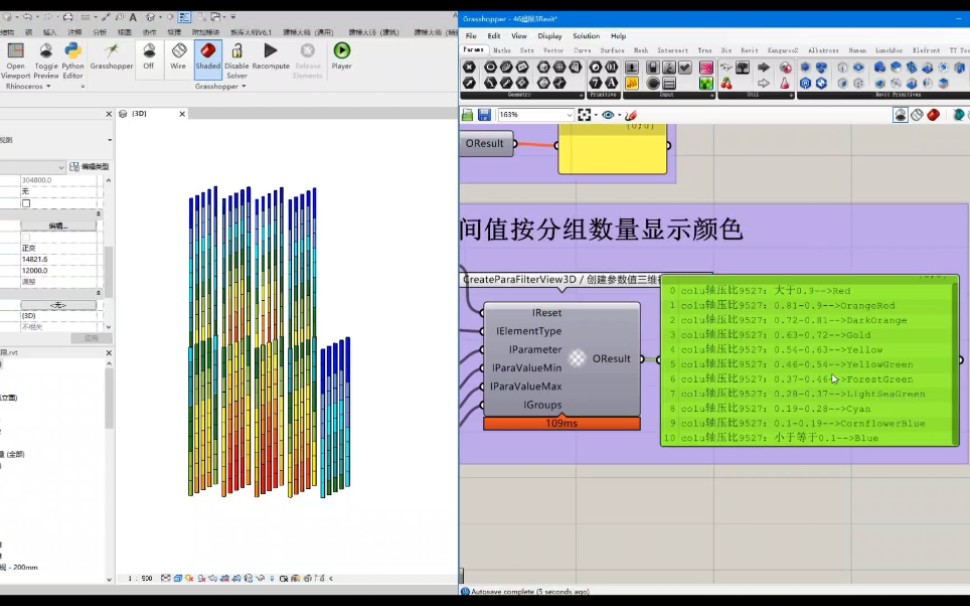Click the Zoom Extents icon on the canvas toolbar
The image size is (970, 606).
(586, 115)
